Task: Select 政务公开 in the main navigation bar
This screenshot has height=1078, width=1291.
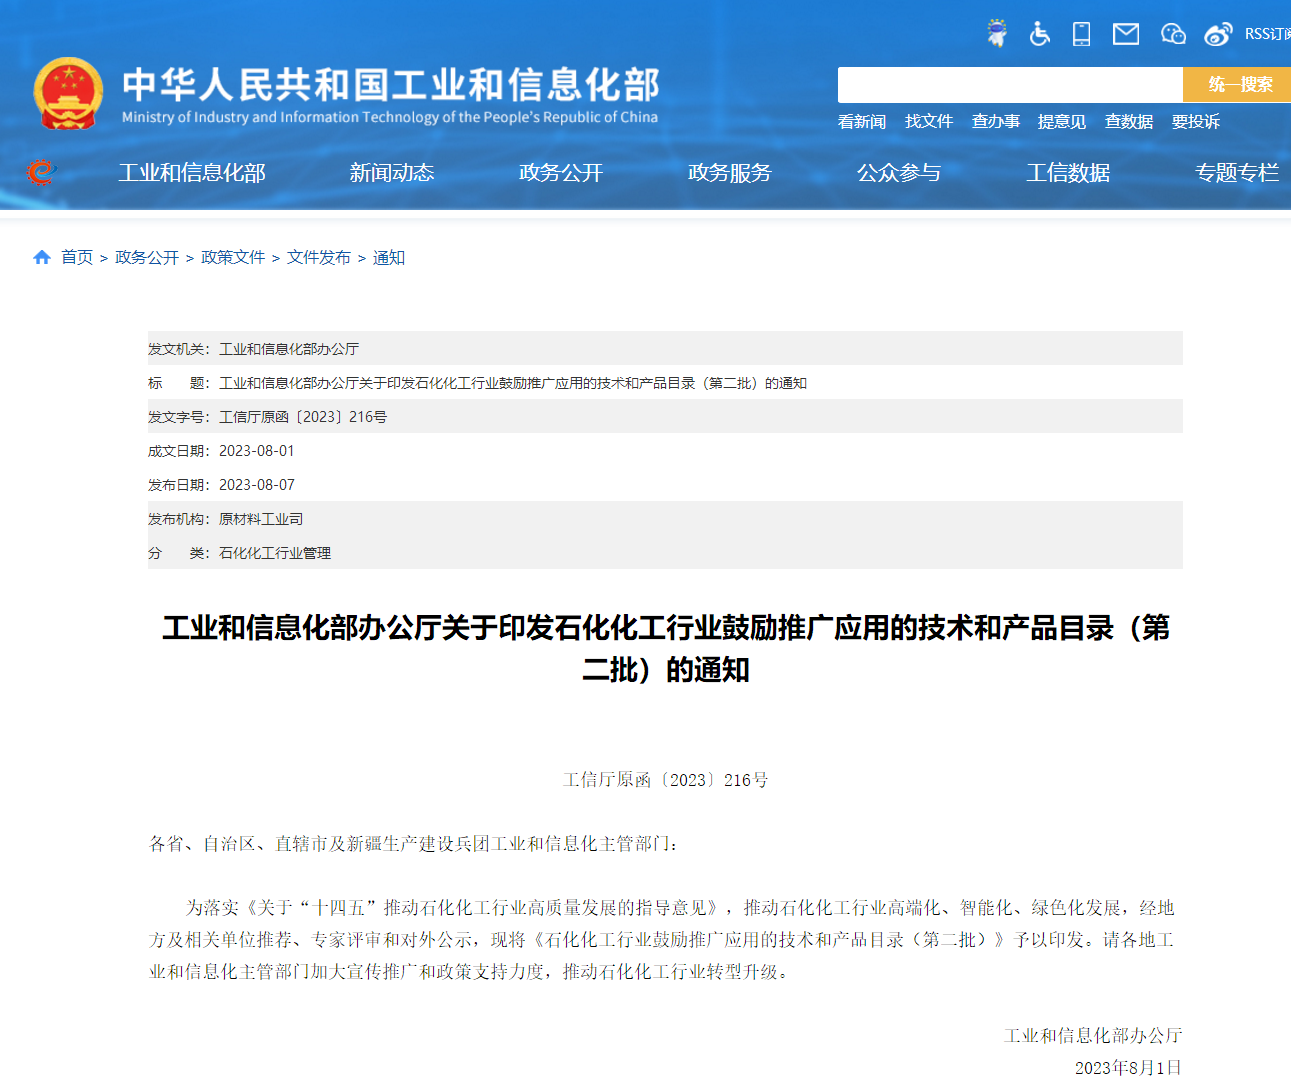Action: pos(561,173)
